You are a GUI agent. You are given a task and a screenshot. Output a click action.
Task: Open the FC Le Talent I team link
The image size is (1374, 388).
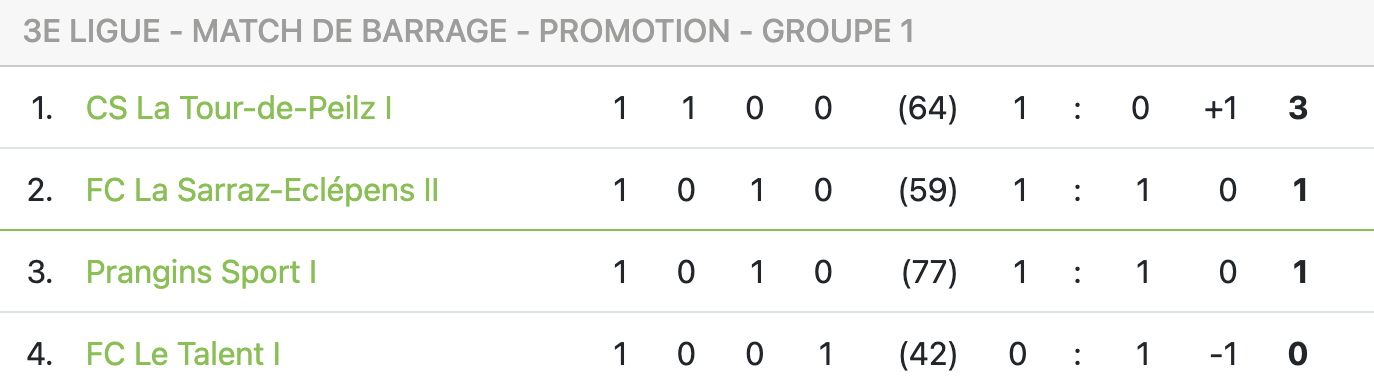pos(184,354)
